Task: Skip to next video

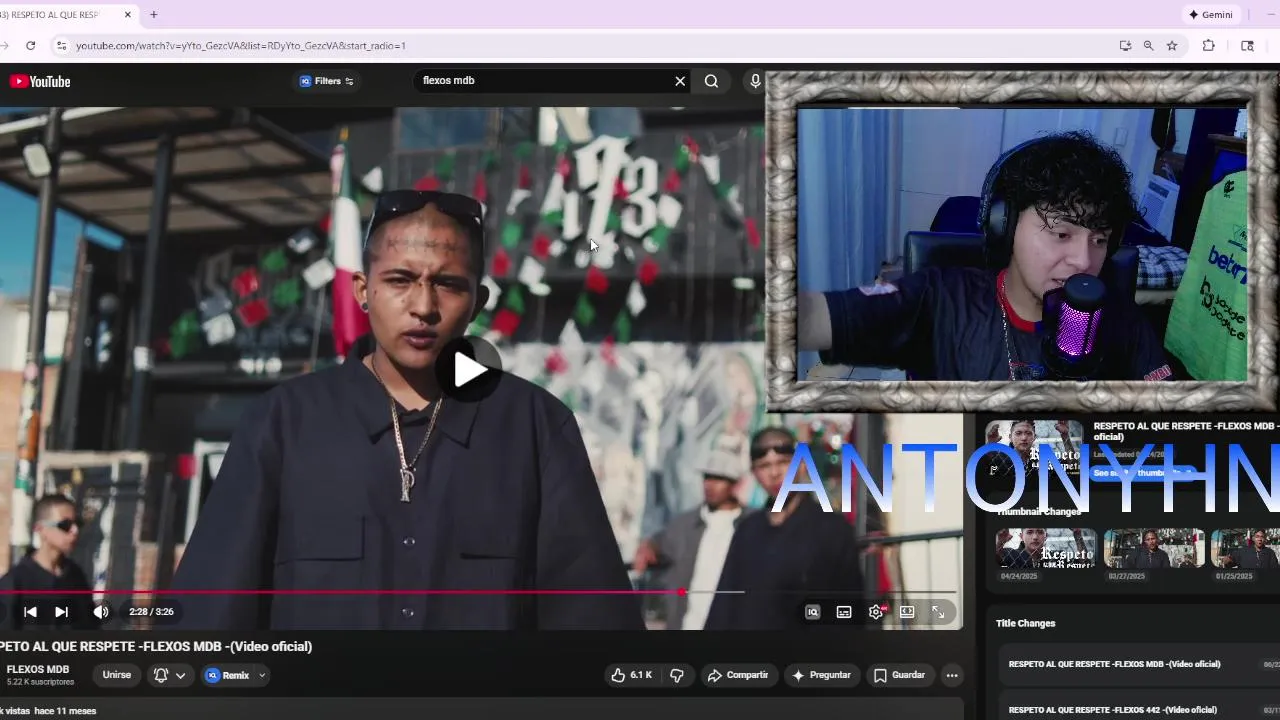Action: (x=61, y=612)
